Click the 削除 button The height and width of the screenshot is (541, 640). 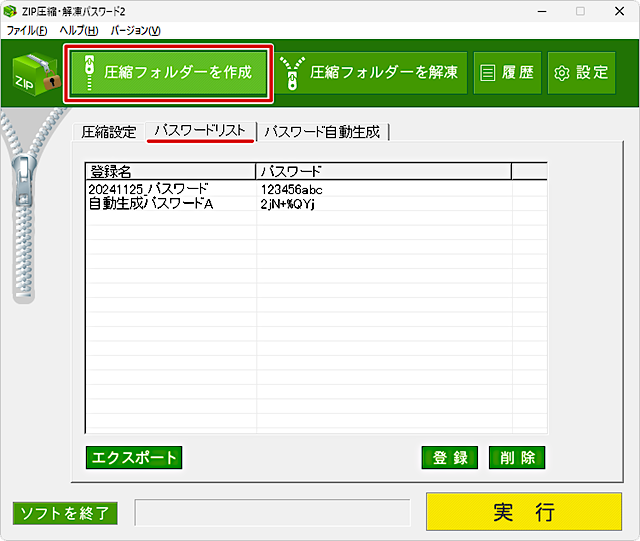[x=517, y=457]
